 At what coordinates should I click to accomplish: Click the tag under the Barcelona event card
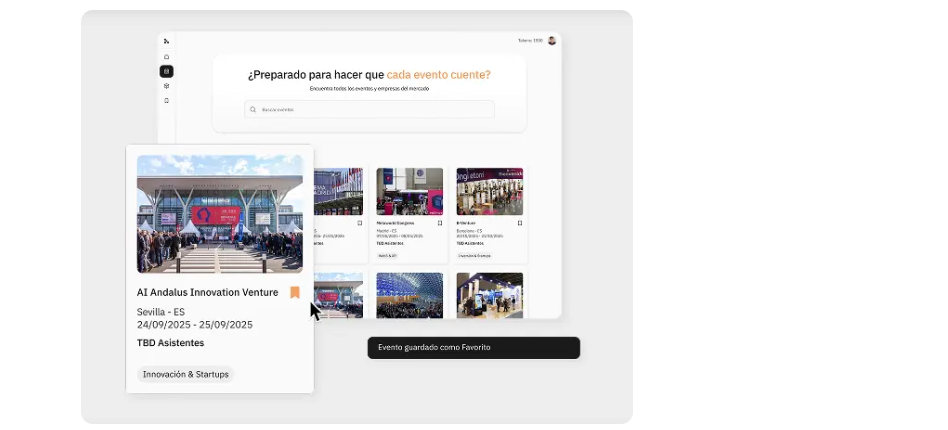pos(475,256)
